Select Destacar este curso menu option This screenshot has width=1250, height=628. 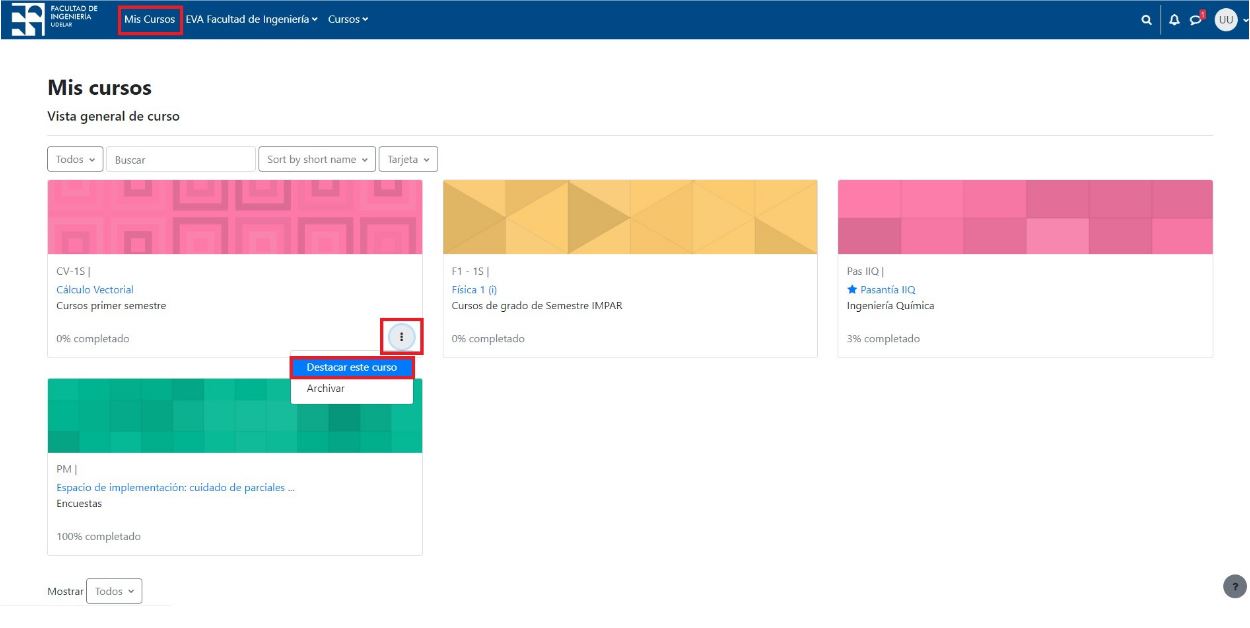(x=352, y=367)
